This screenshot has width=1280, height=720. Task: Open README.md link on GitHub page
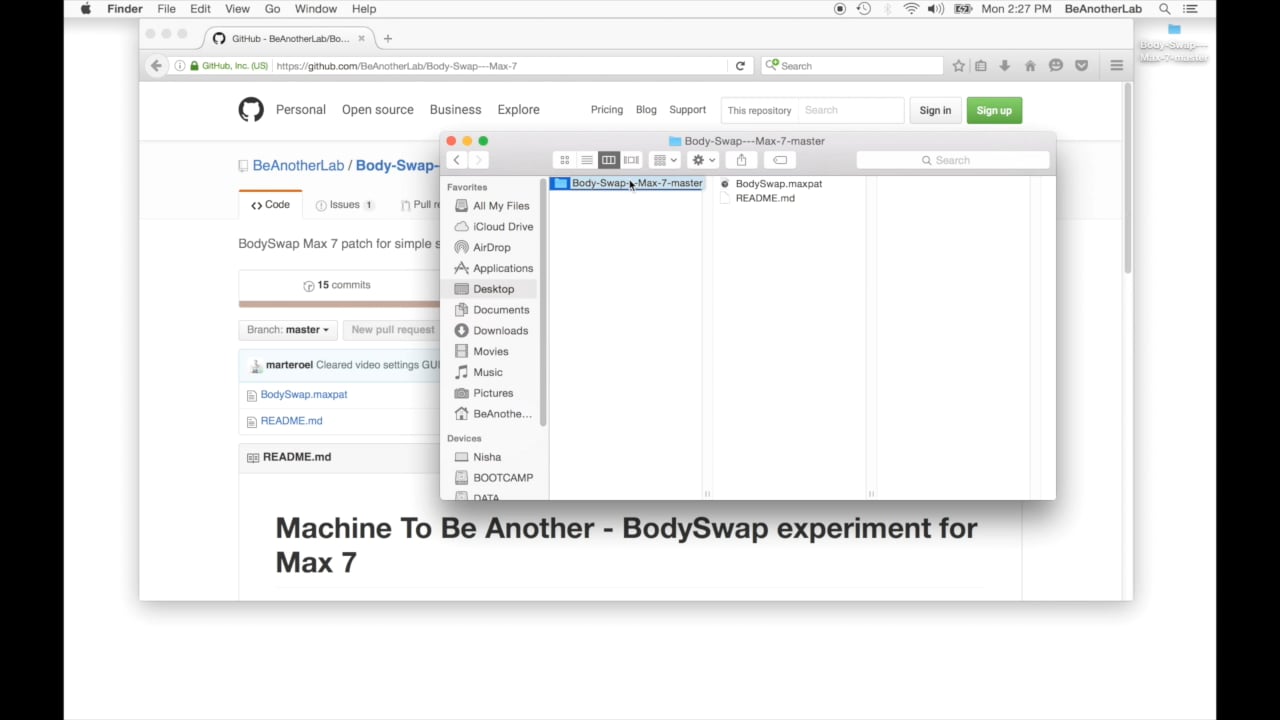(291, 421)
